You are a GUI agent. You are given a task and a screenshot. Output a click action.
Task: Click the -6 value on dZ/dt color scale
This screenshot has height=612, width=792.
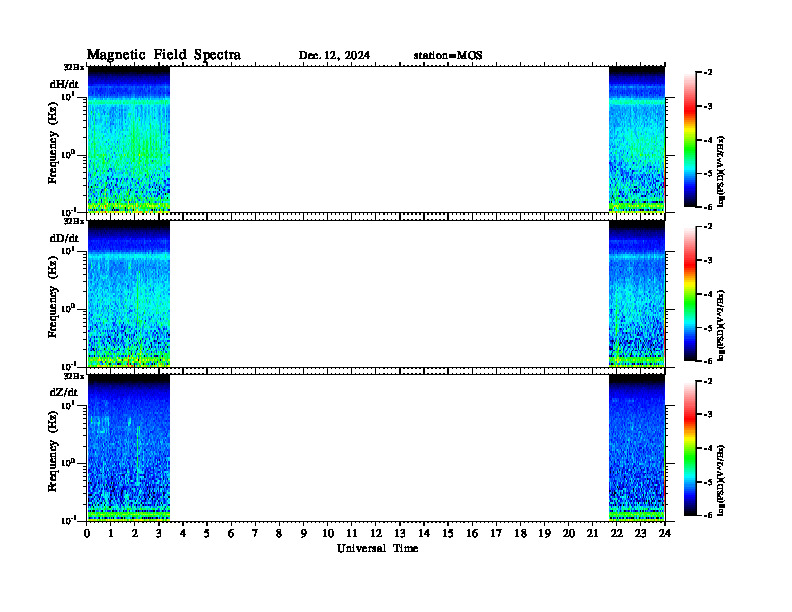point(707,515)
